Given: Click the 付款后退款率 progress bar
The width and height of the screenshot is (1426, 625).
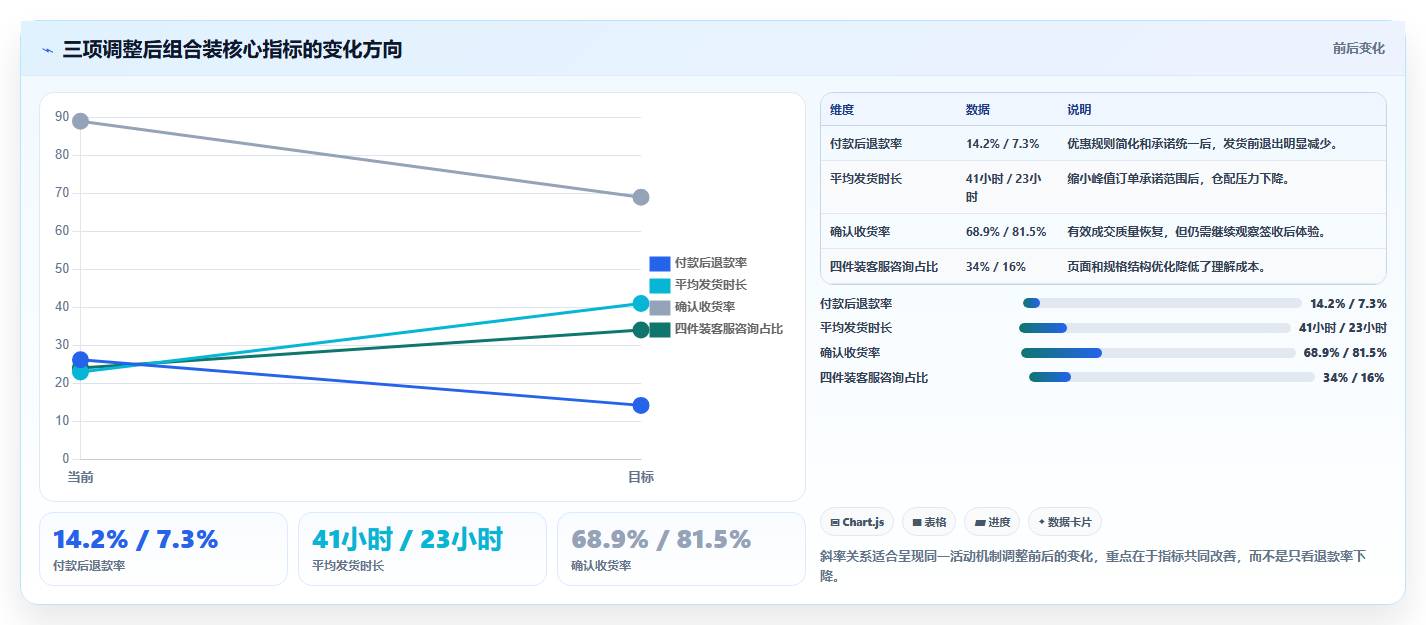Looking at the screenshot, I should (x=1162, y=303).
